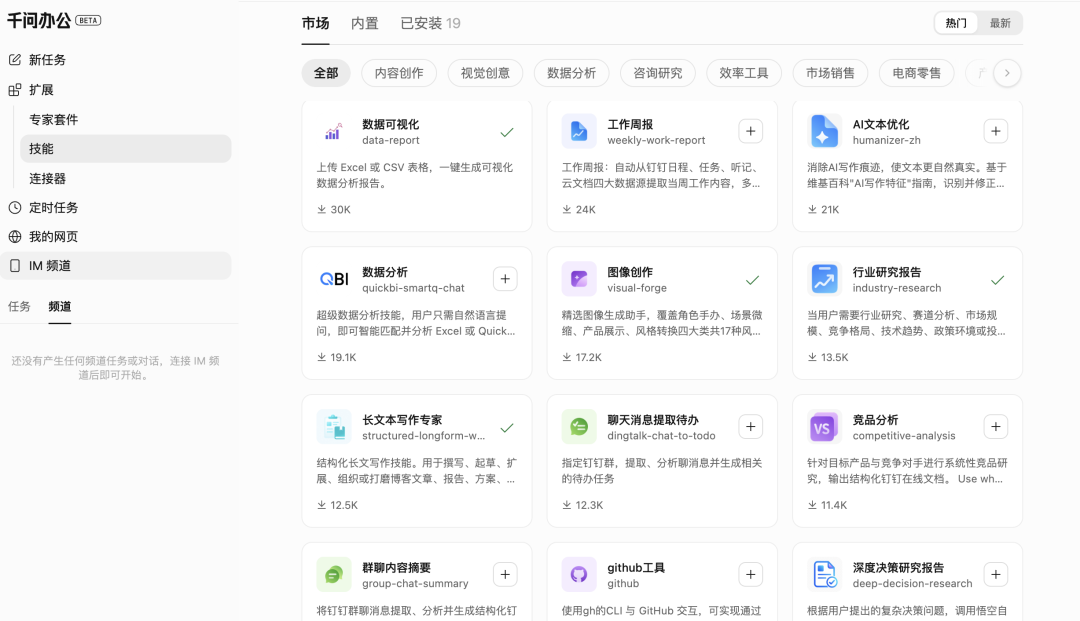Click the 数据可视化 installed checkmark
The height and width of the screenshot is (621, 1080).
[507, 132]
